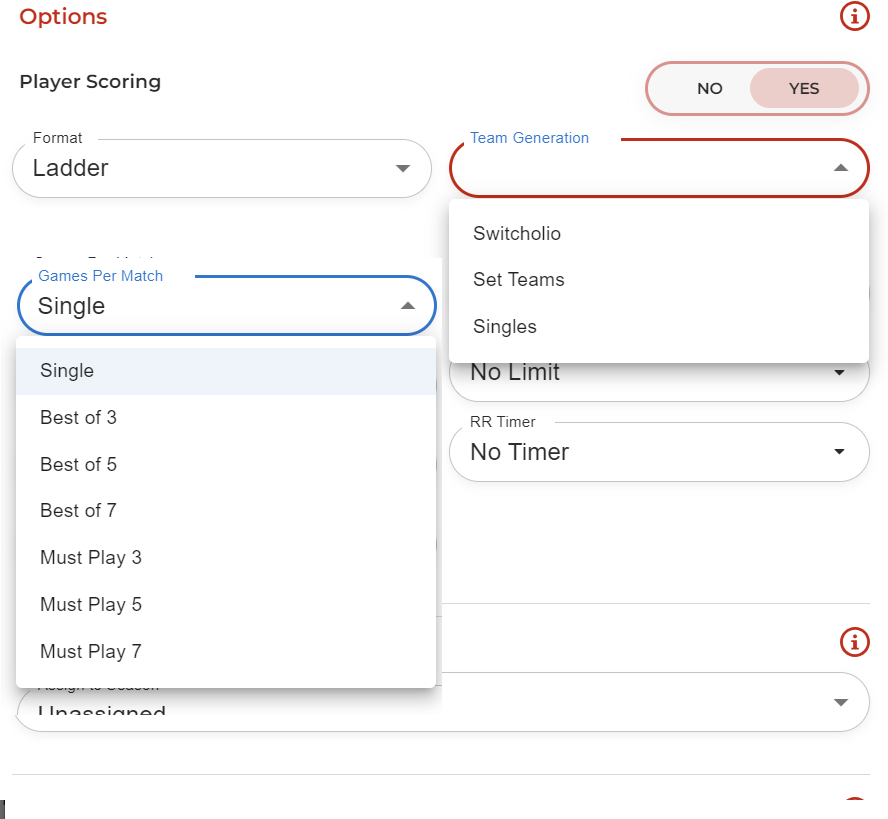The image size is (888, 819).
Task: Set Player Scoring toggle to NO
Action: point(709,89)
